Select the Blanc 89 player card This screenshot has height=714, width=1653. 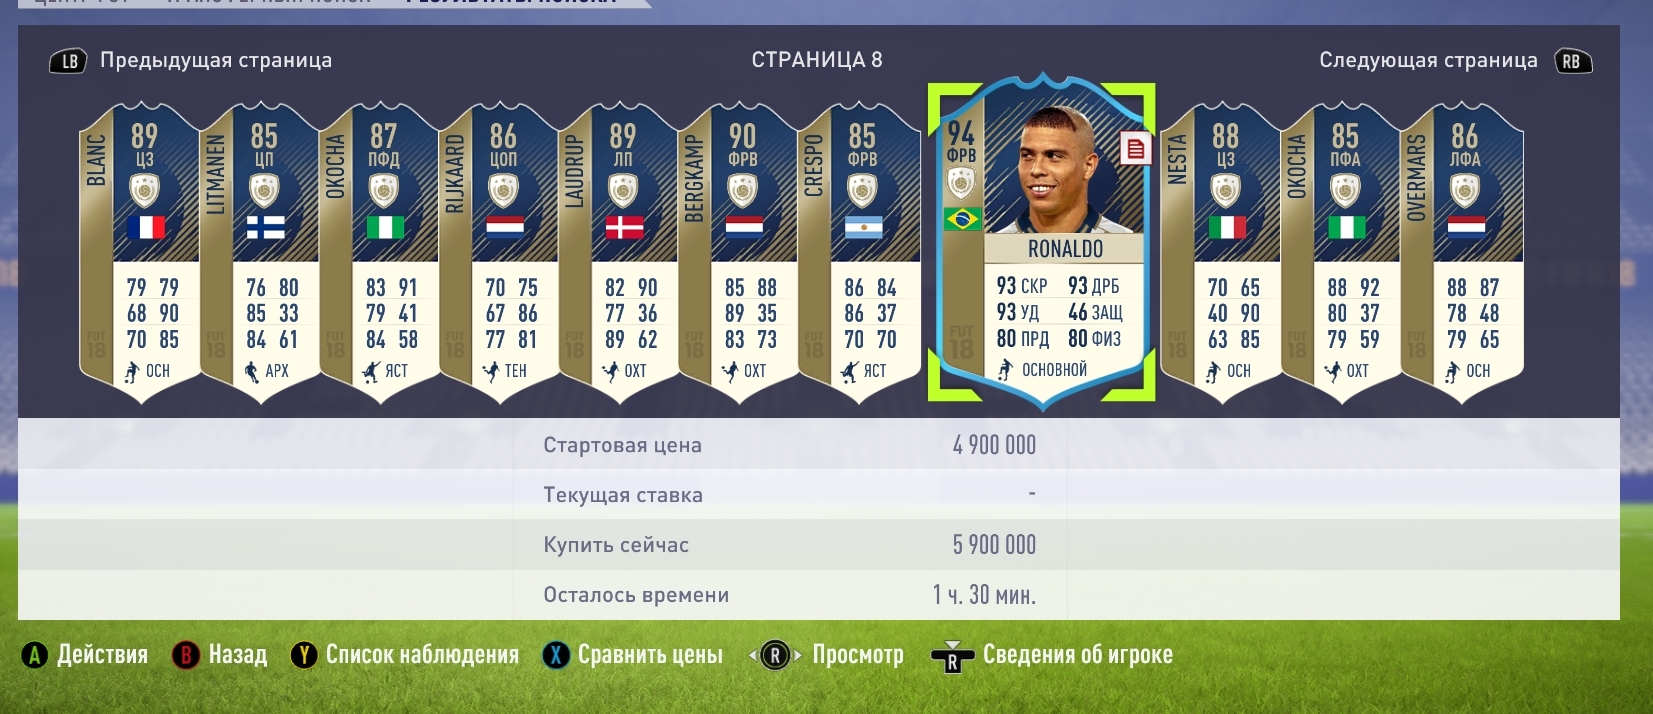pyautogui.click(x=140, y=253)
